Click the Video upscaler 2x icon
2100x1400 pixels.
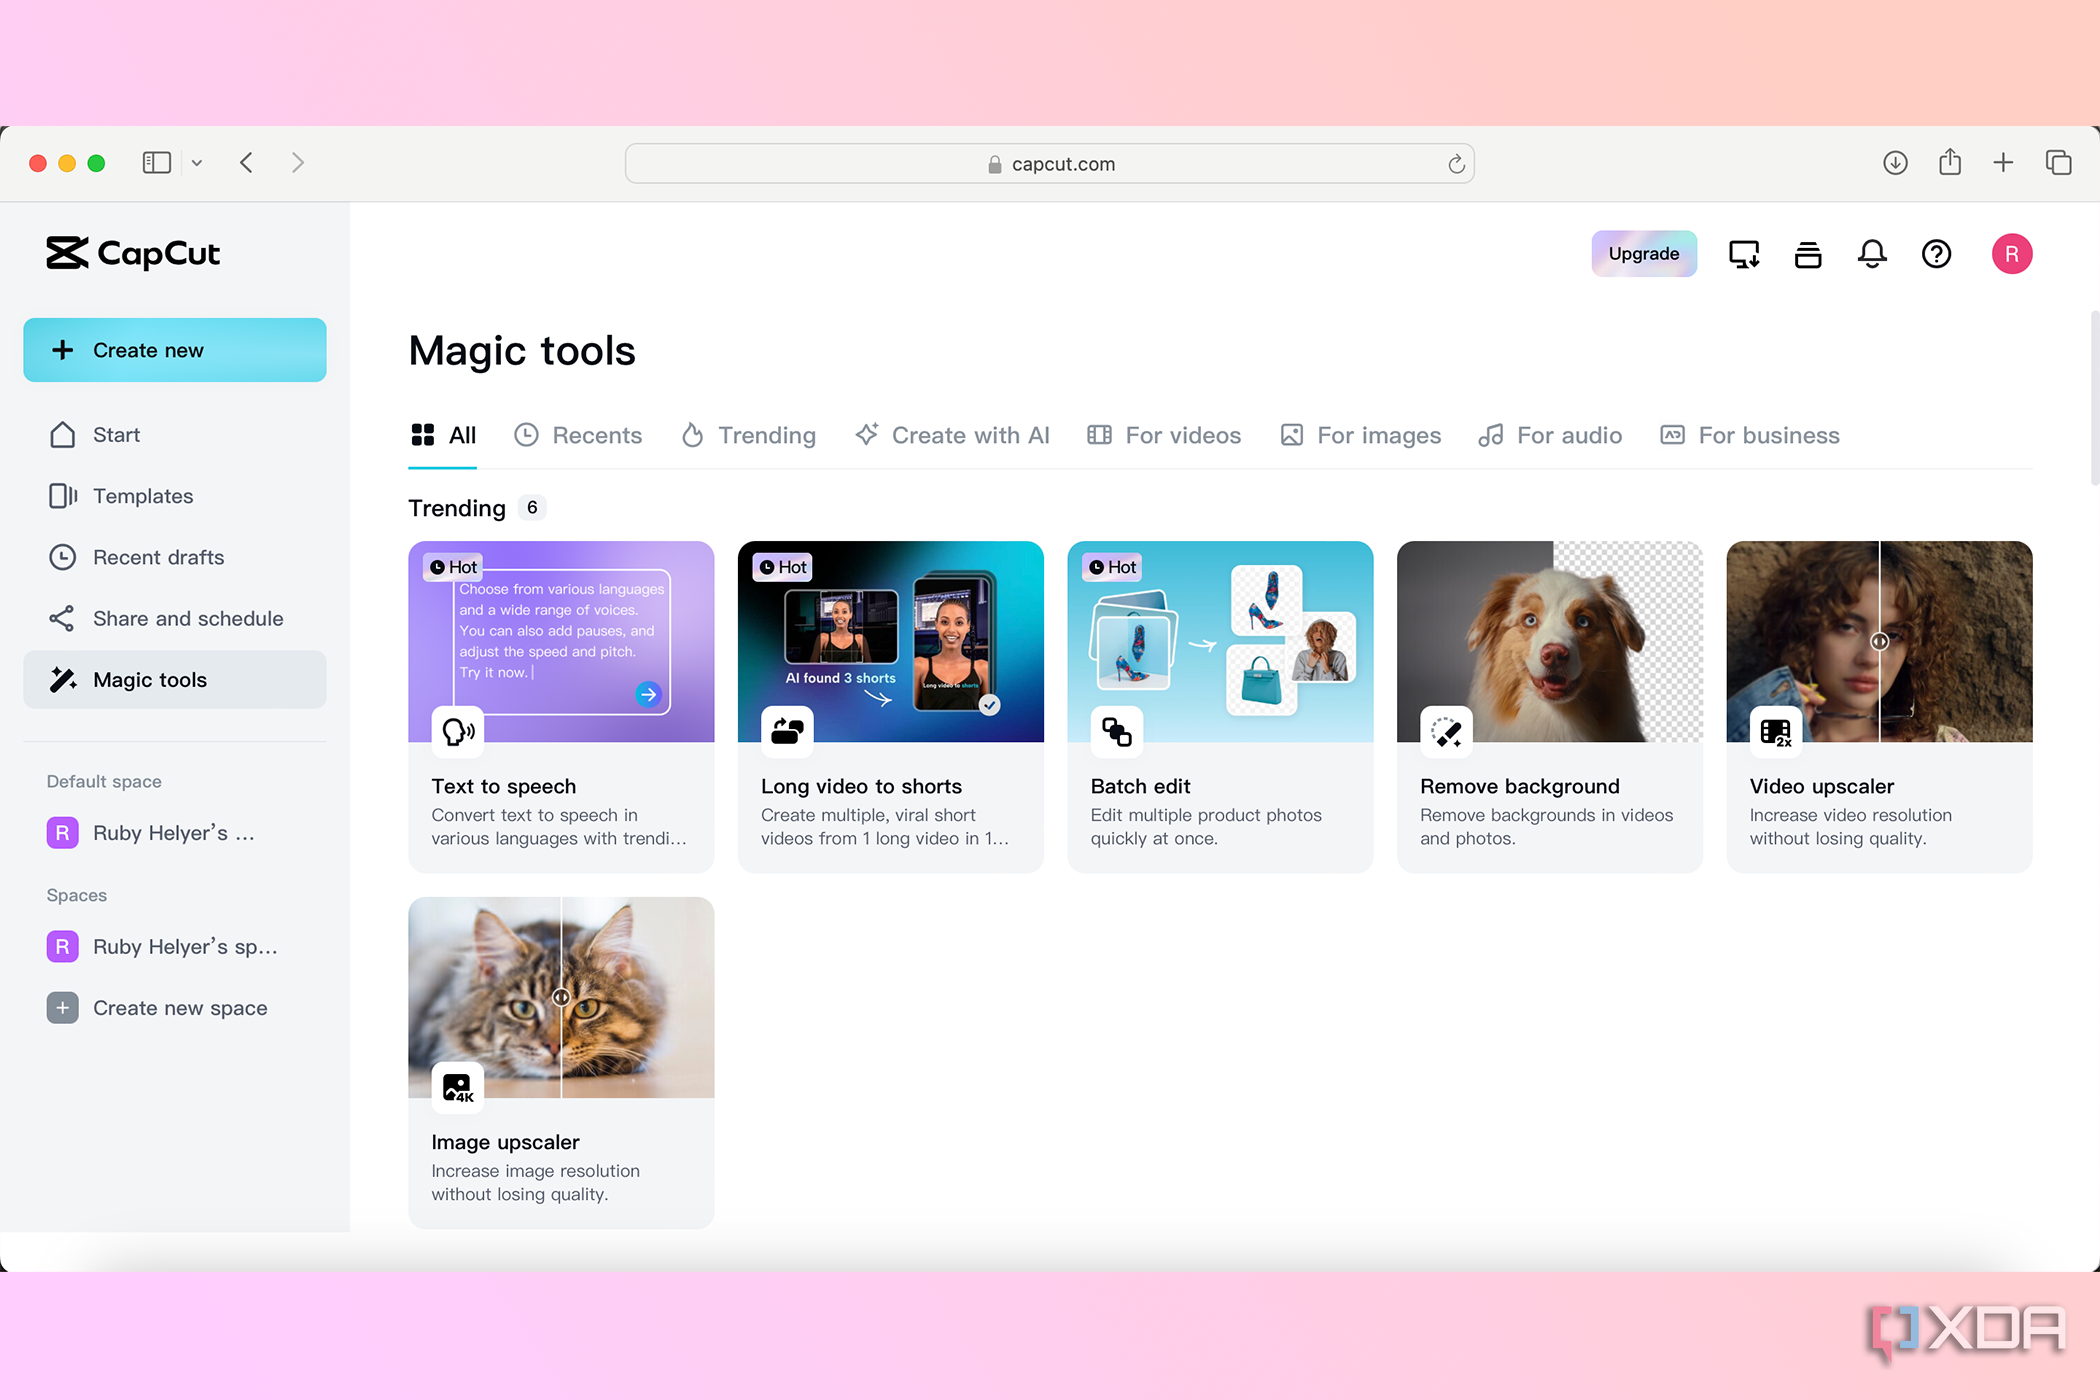pyautogui.click(x=1775, y=732)
